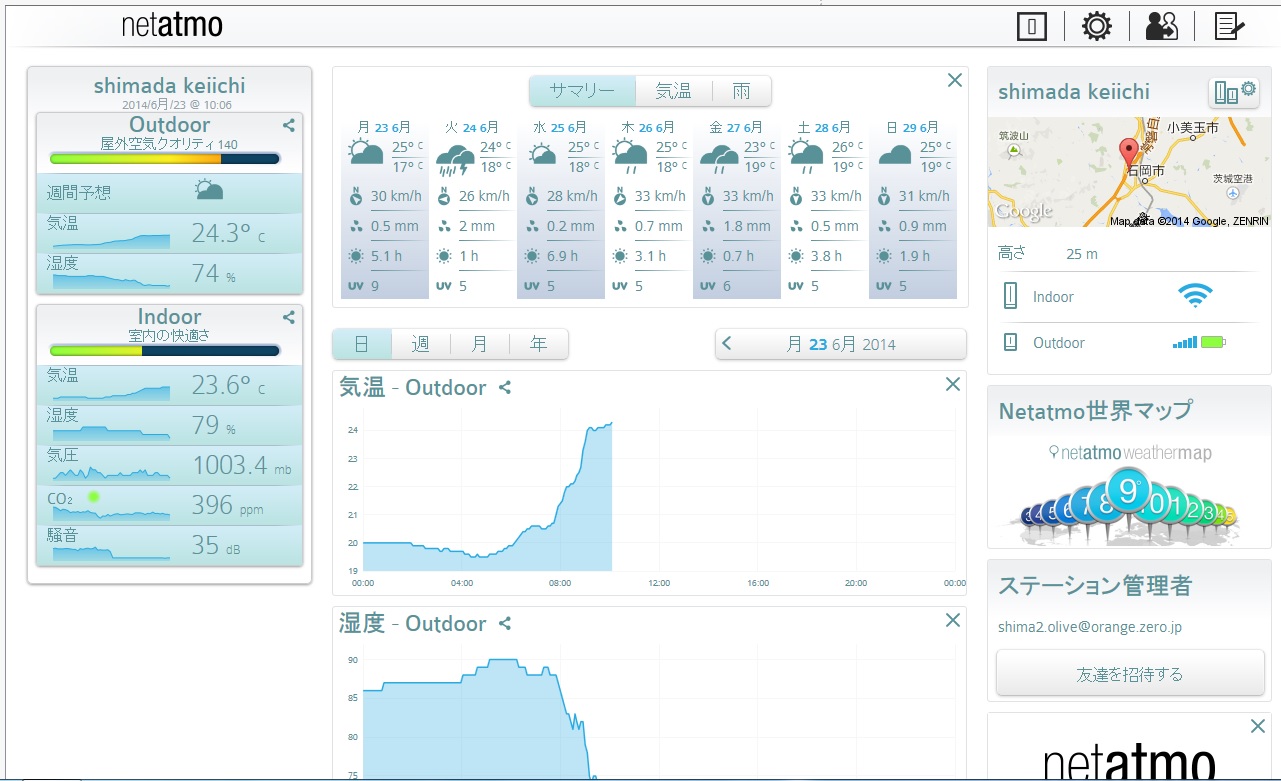Share the 気温 - Outdoor chart
The image size is (1281, 781).
click(x=505, y=387)
